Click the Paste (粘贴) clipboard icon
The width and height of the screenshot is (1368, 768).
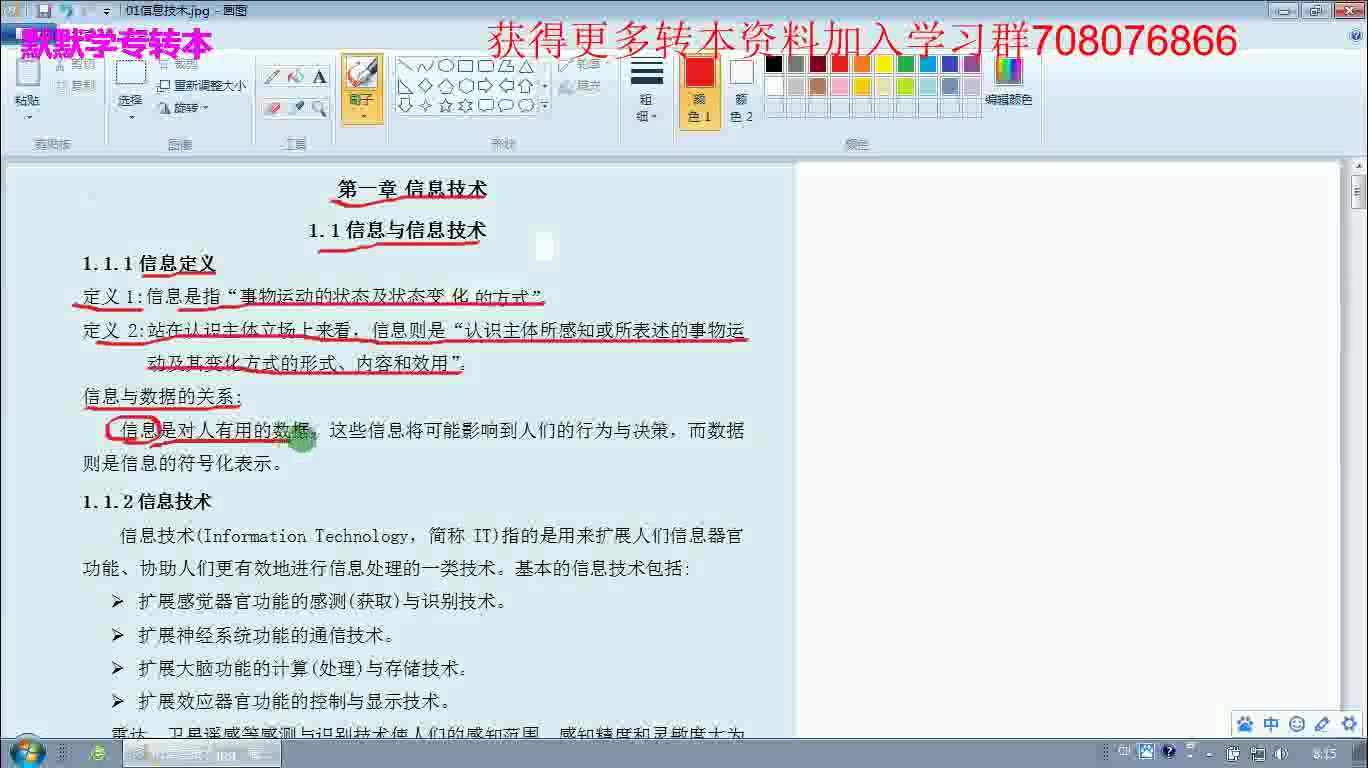[x=28, y=73]
